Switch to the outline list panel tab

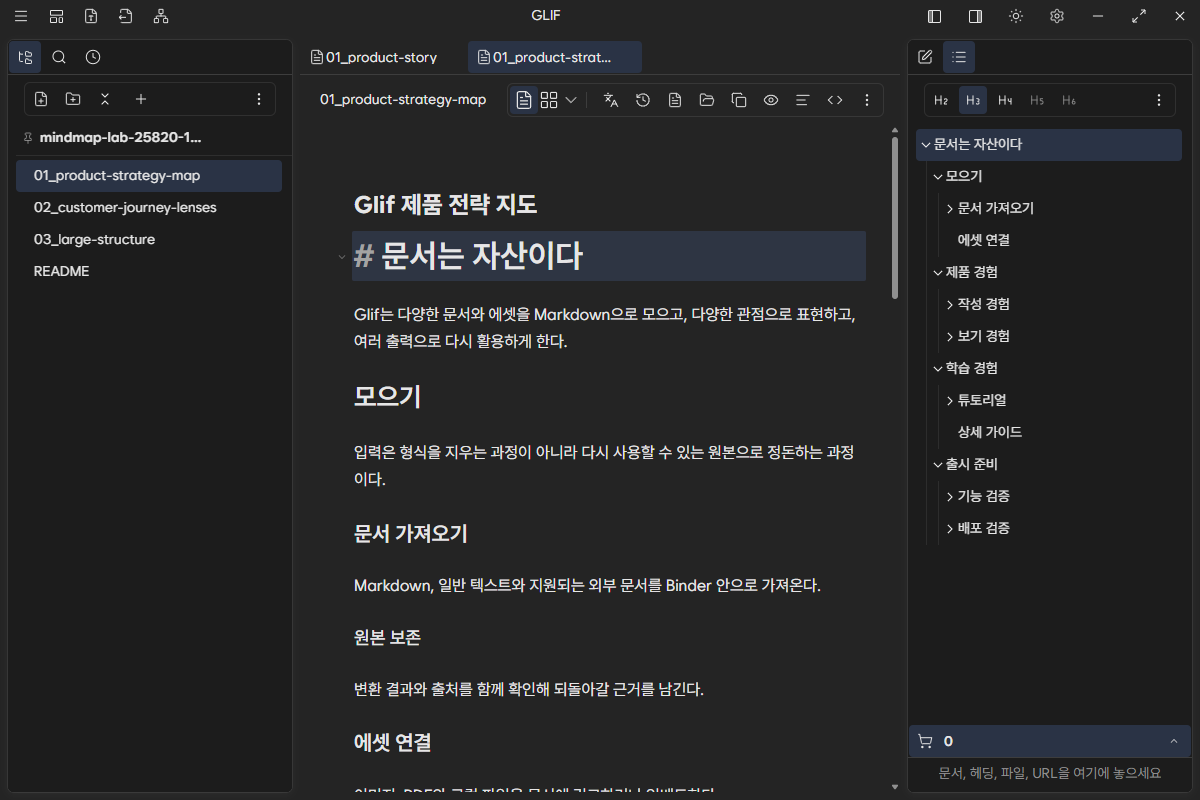(959, 57)
